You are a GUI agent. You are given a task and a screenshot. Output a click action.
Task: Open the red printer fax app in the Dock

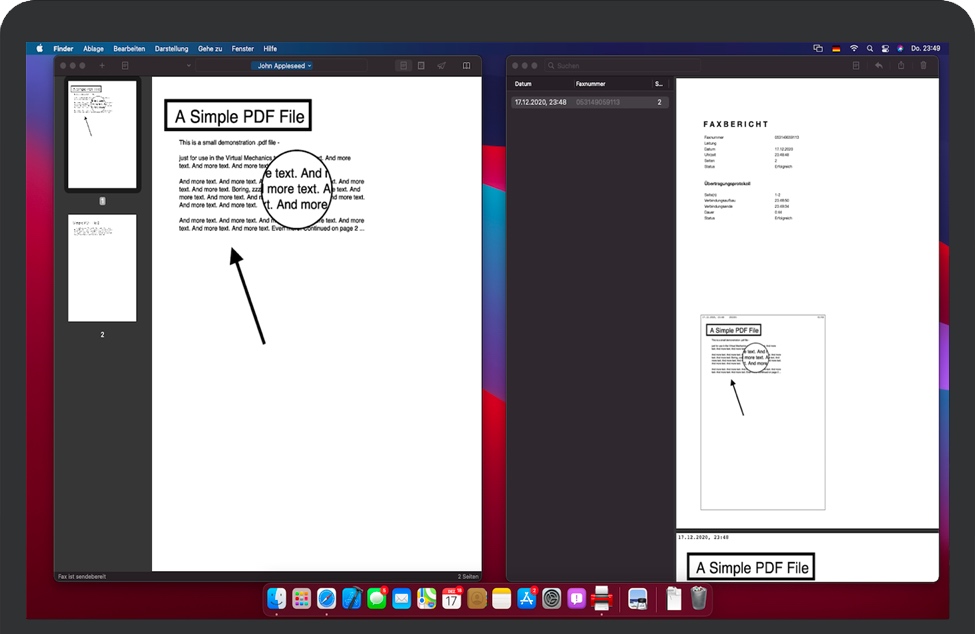coord(601,599)
